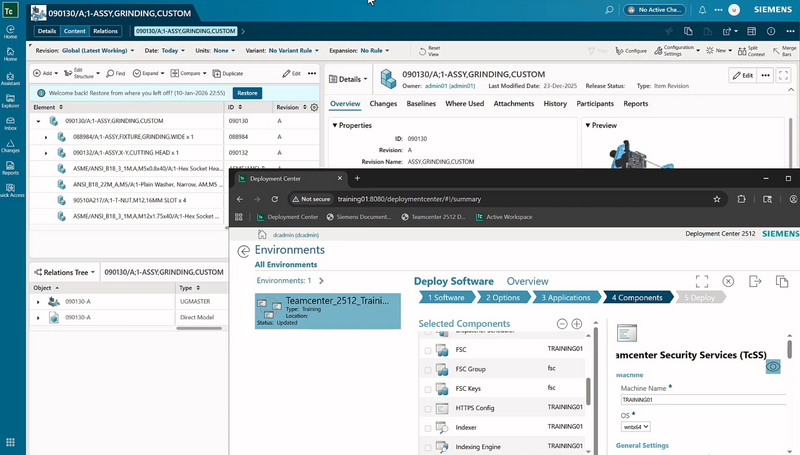Image resolution: width=800 pixels, height=455 pixels.
Task: Go back with the Environments back arrow
Action: click(244, 251)
